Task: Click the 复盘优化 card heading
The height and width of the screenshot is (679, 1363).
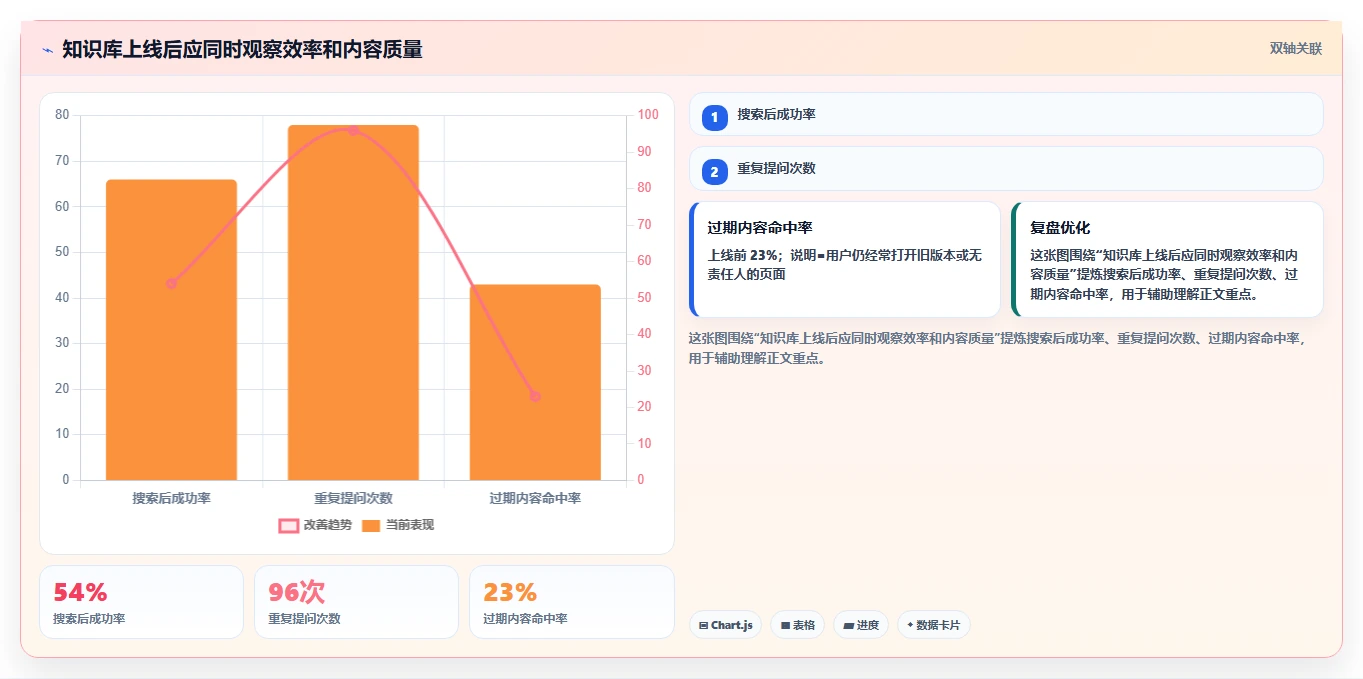Action: pyautogui.click(x=1060, y=228)
